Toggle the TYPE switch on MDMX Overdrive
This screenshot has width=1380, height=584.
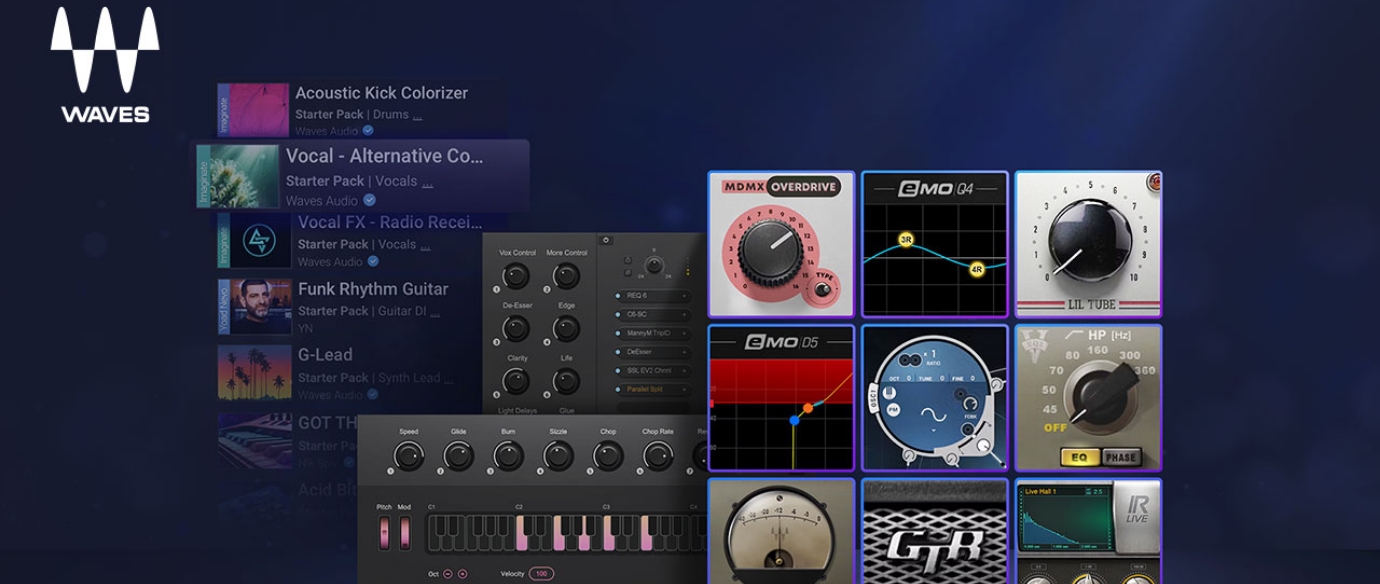pos(822,290)
